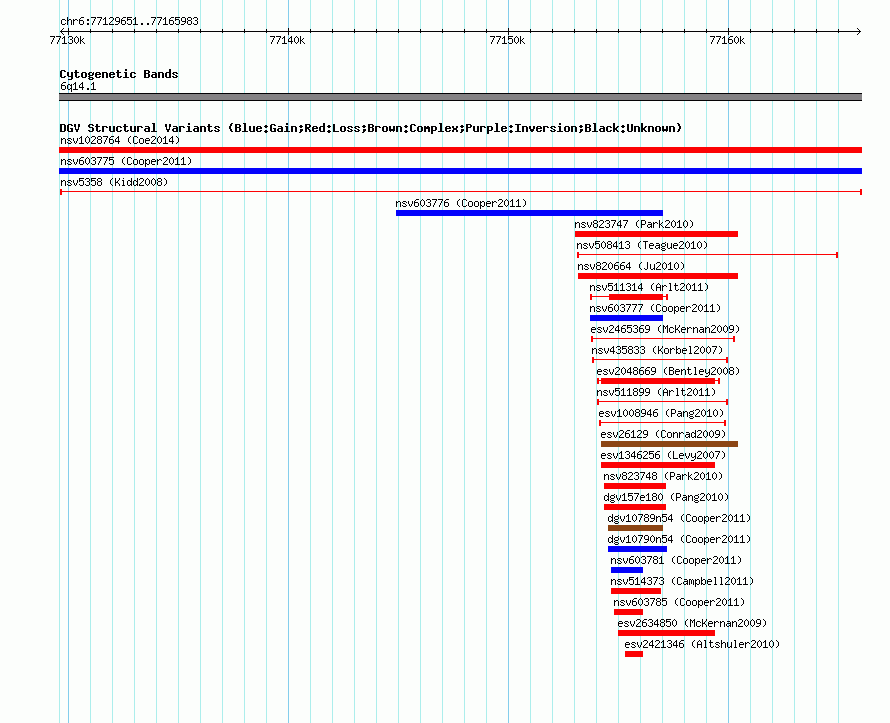
Task: Open the nsv603785 (Cooper2011) label
Action: click(x=679, y=602)
